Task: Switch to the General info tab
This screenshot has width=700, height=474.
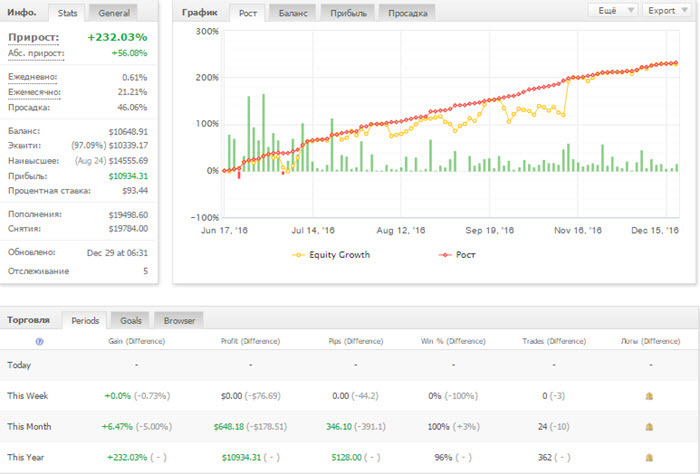Action: click(x=113, y=13)
